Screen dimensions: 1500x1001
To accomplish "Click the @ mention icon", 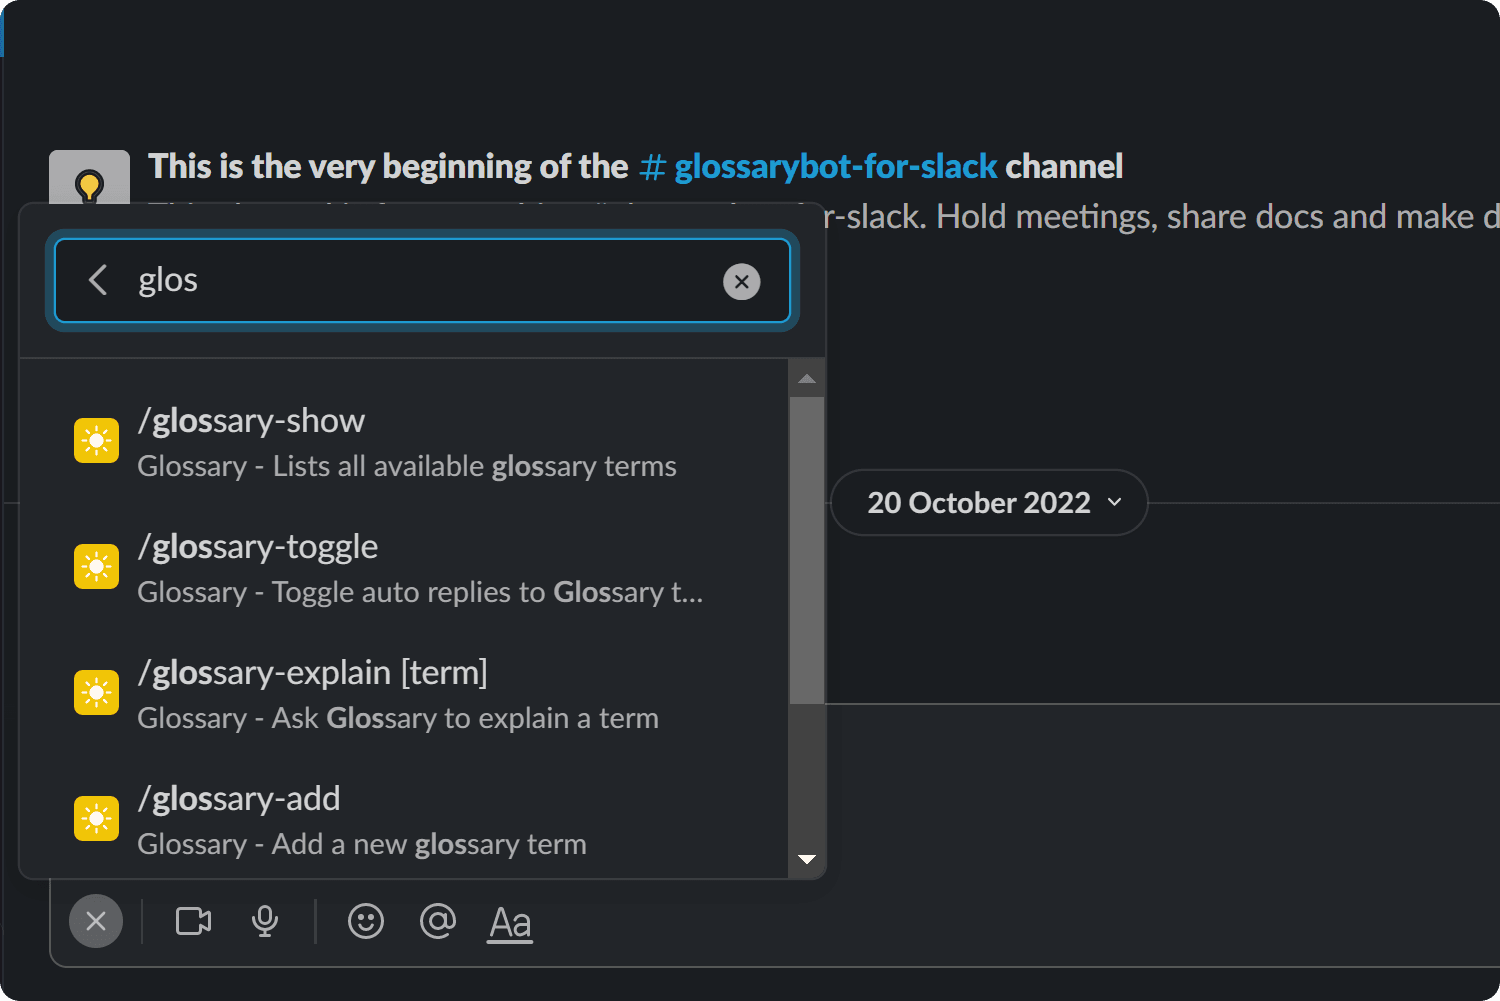I will (x=438, y=921).
